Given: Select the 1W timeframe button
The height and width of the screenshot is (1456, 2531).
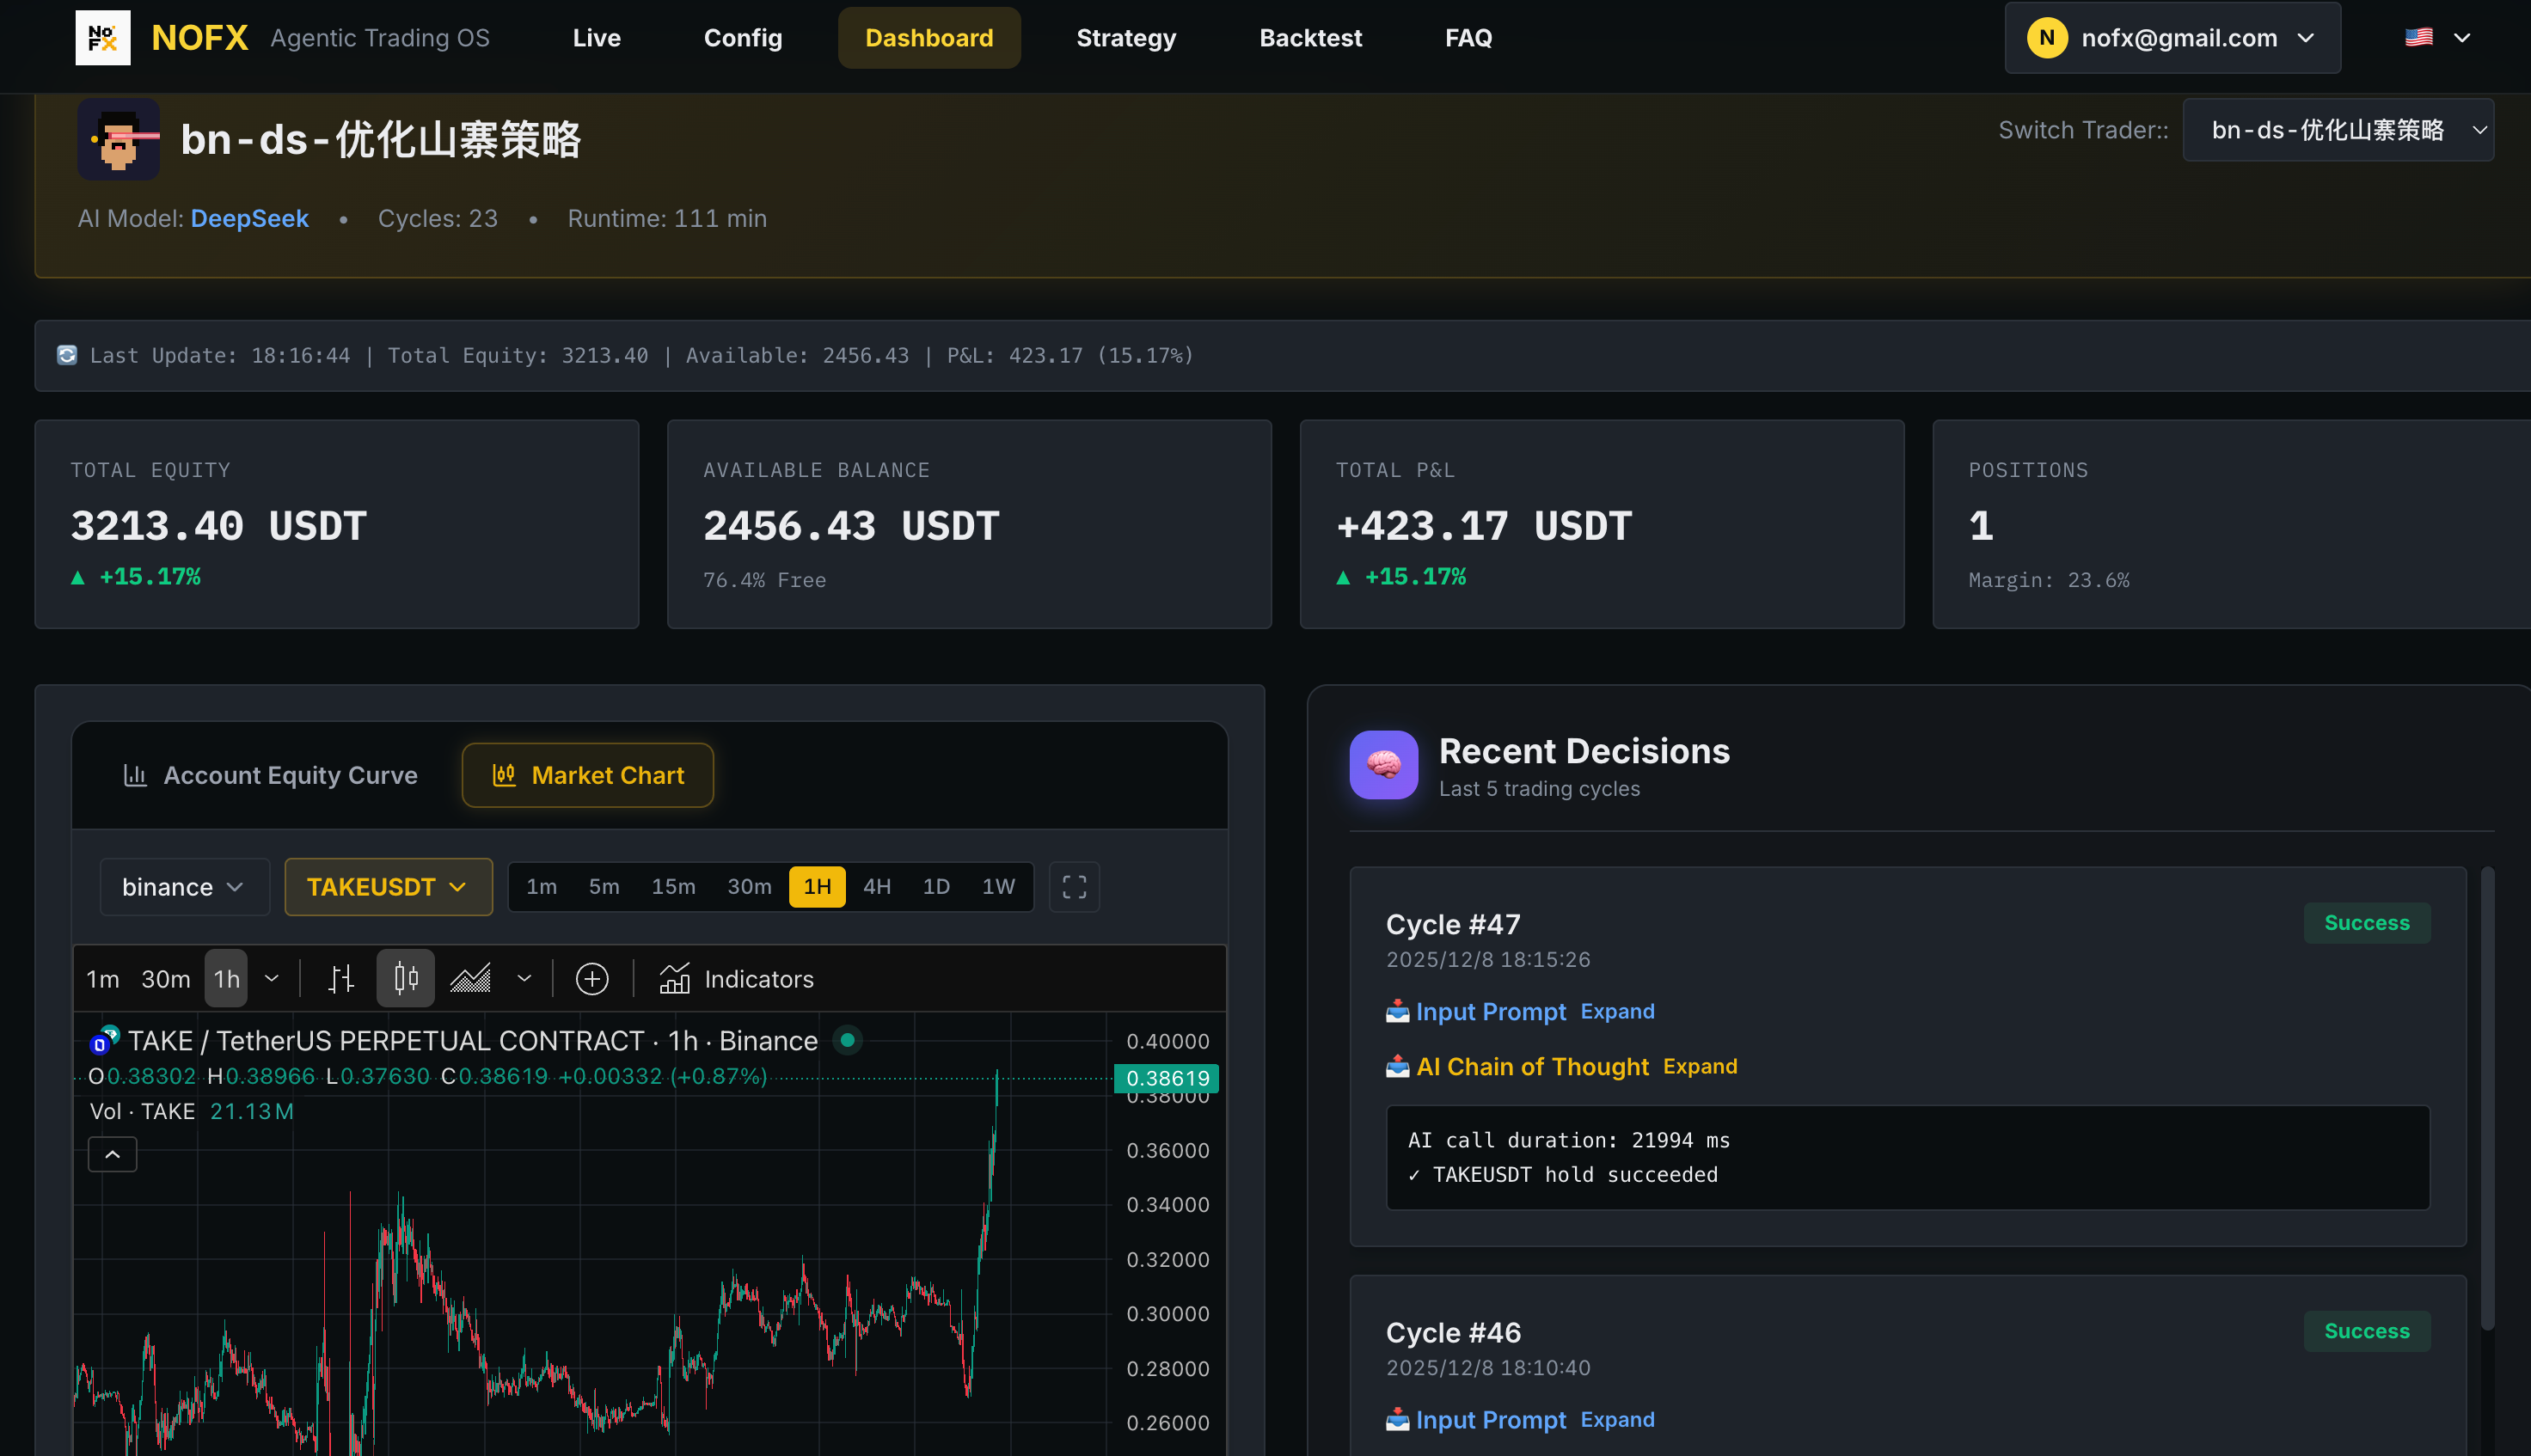Looking at the screenshot, I should tap(998, 887).
